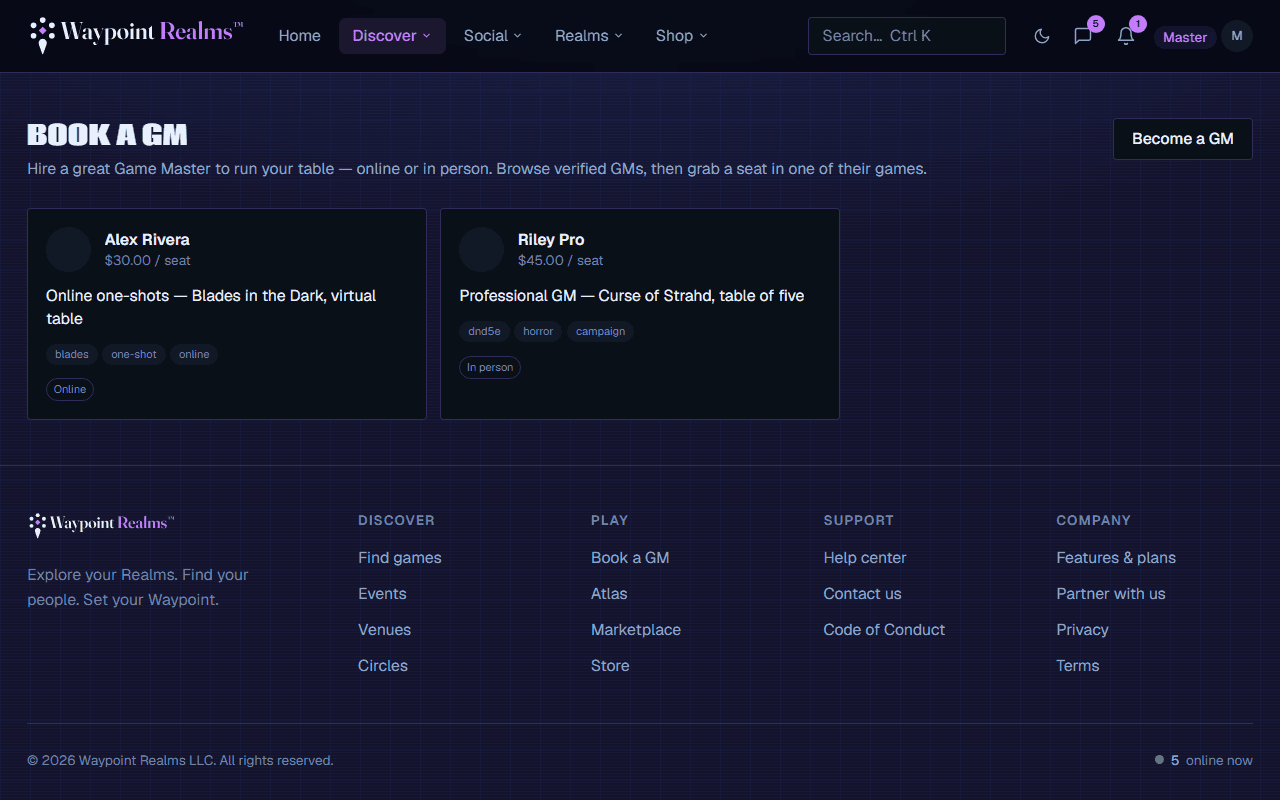Screen dimensions: 1280x800
Task: Click the Become a GM button
Action: click(1183, 139)
